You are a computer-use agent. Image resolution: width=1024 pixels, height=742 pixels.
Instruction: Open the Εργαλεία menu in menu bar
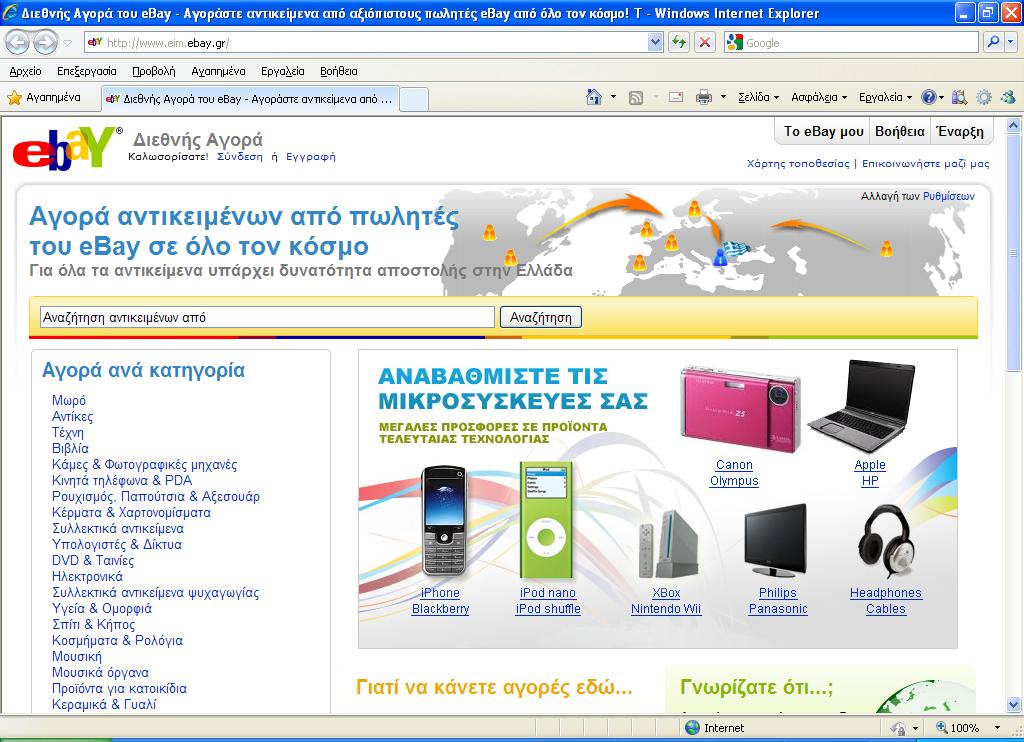283,71
